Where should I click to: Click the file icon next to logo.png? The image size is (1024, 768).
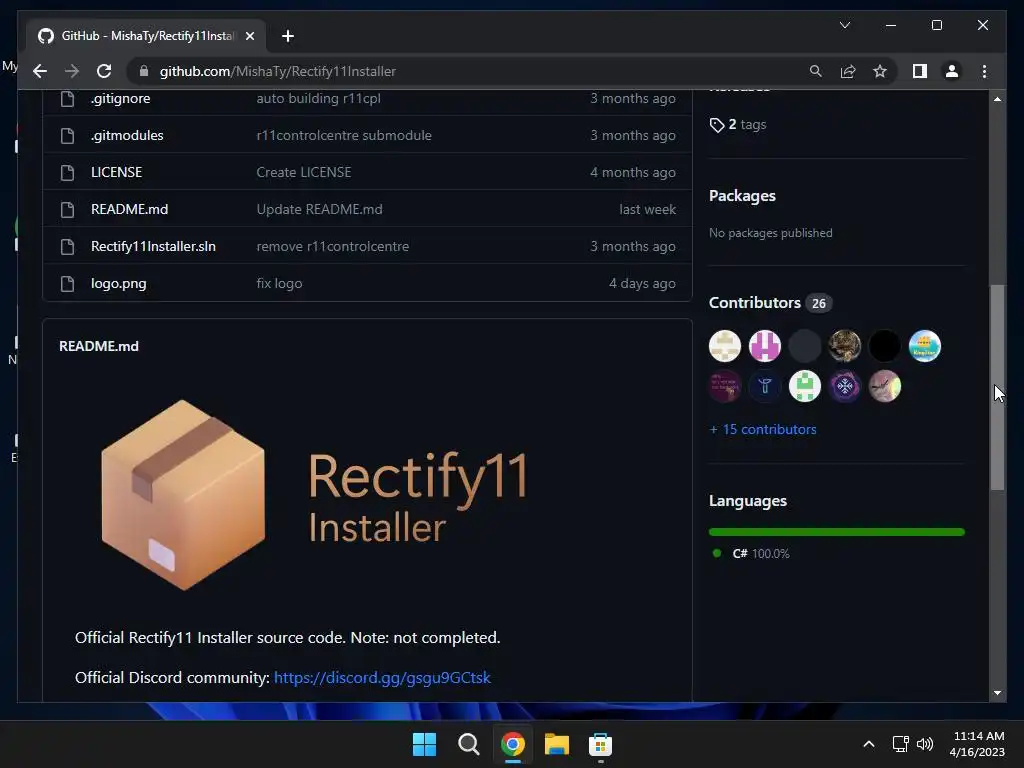pyautogui.click(x=67, y=283)
